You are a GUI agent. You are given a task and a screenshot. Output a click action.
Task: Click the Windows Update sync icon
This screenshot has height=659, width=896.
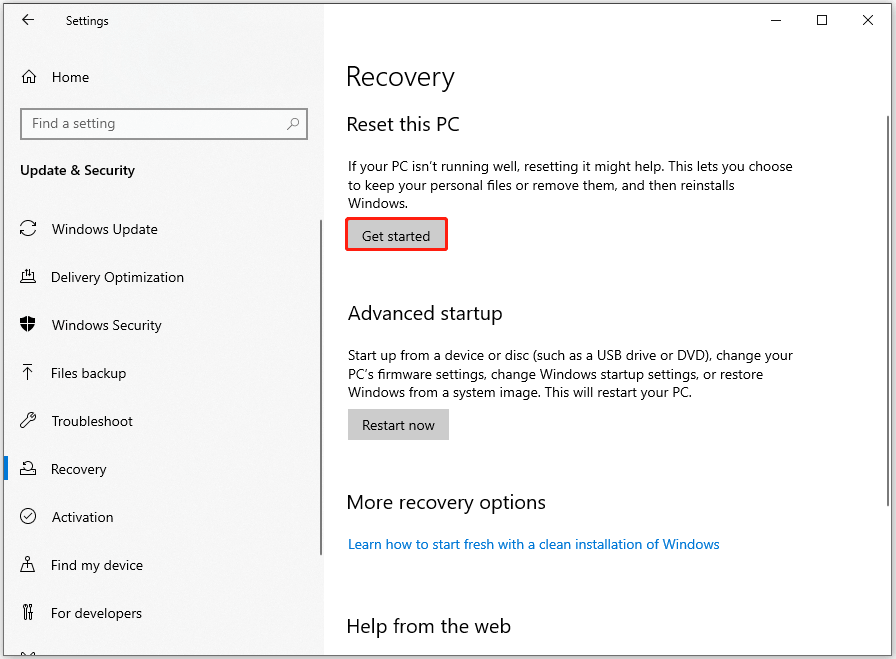pos(29,229)
